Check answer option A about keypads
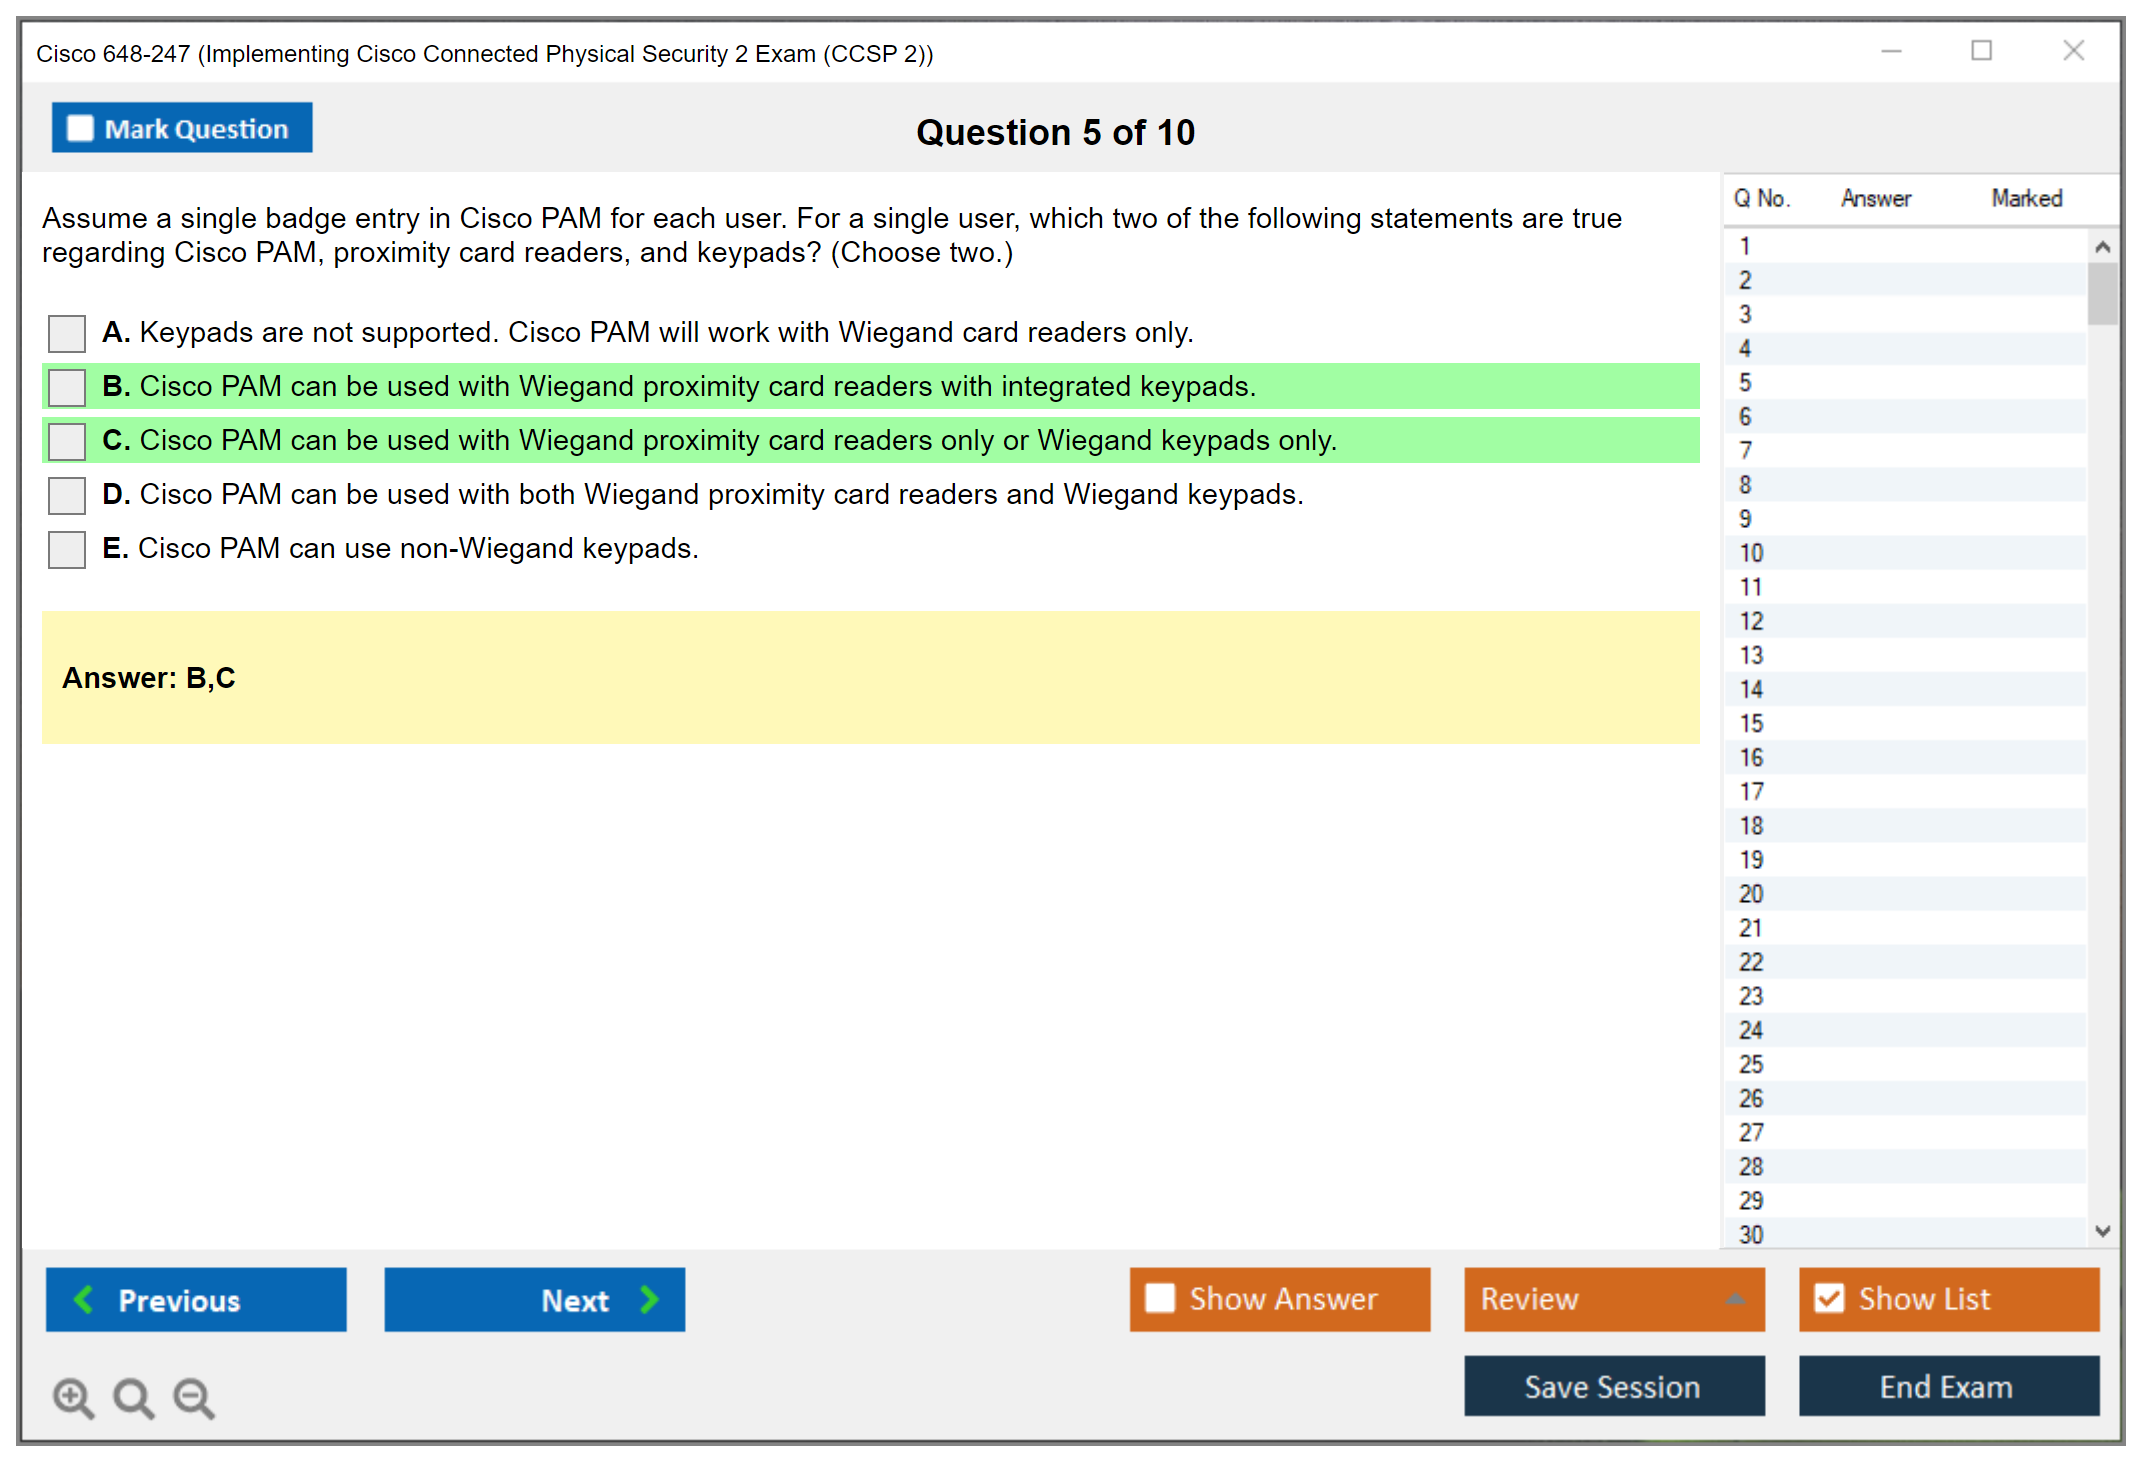This screenshot has height=1470, width=2150. pos(67,333)
